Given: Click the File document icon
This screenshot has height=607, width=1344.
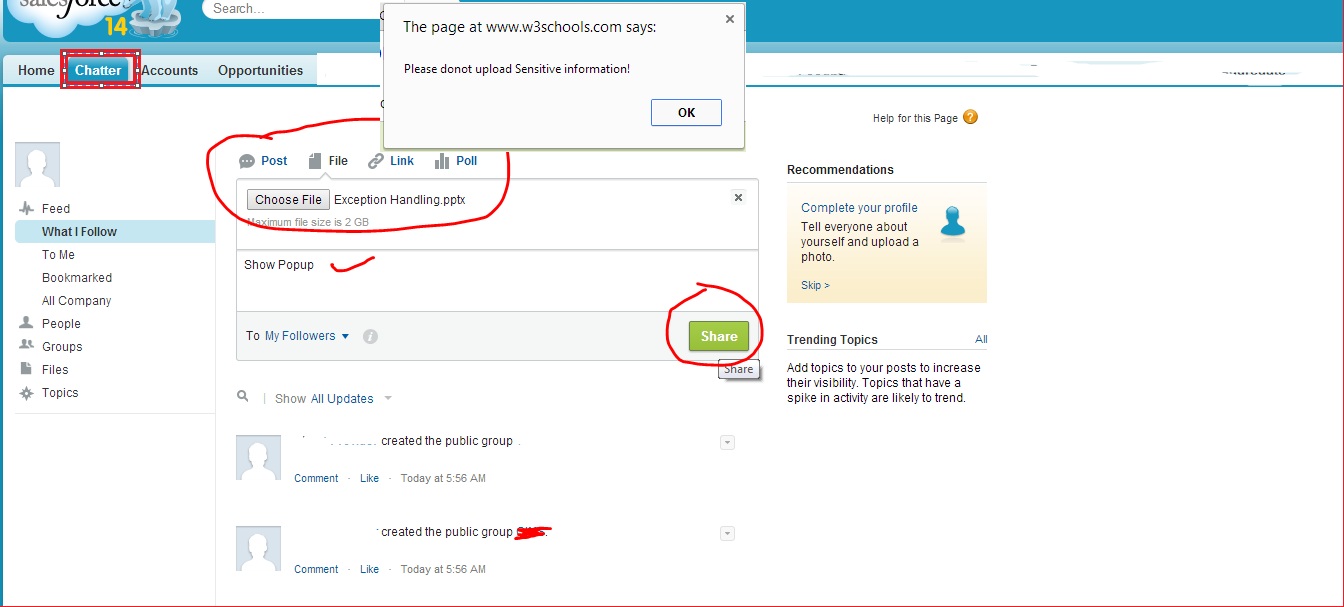Looking at the screenshot, I should click(x=315, y=161).
